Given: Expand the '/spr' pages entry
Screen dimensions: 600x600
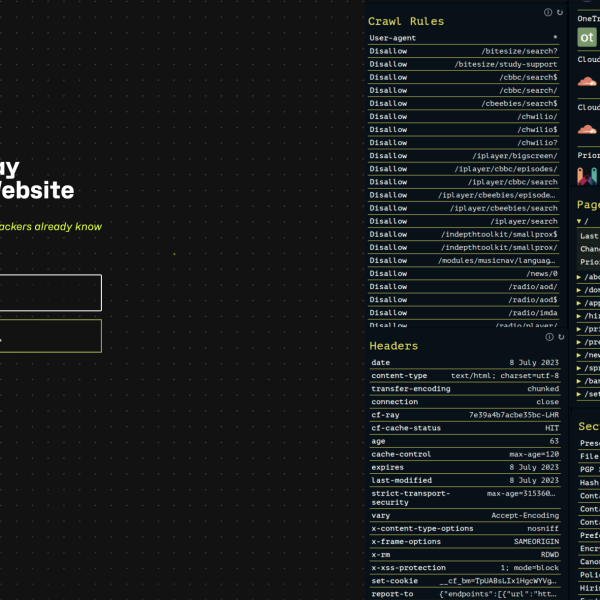Looking at the screenshot, I should [579, 368].
